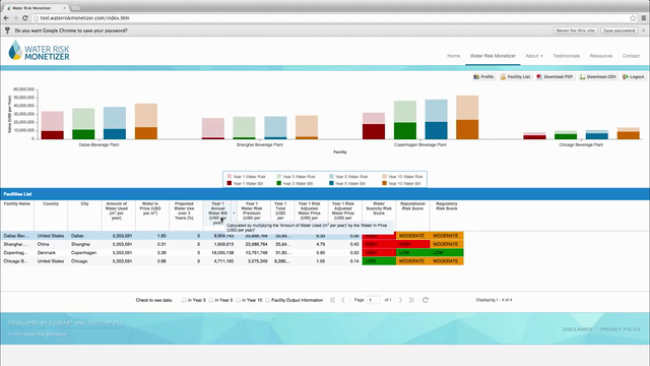Open the Contact nav item
This screenshot has width=650, height=366.
pos(631,56)
